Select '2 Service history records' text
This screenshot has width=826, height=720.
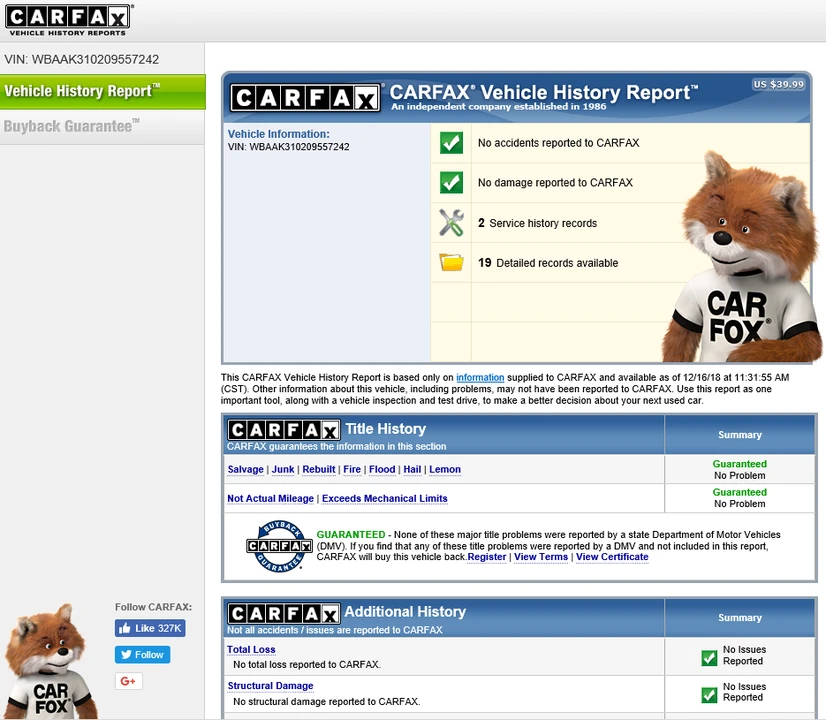(537, 223)
